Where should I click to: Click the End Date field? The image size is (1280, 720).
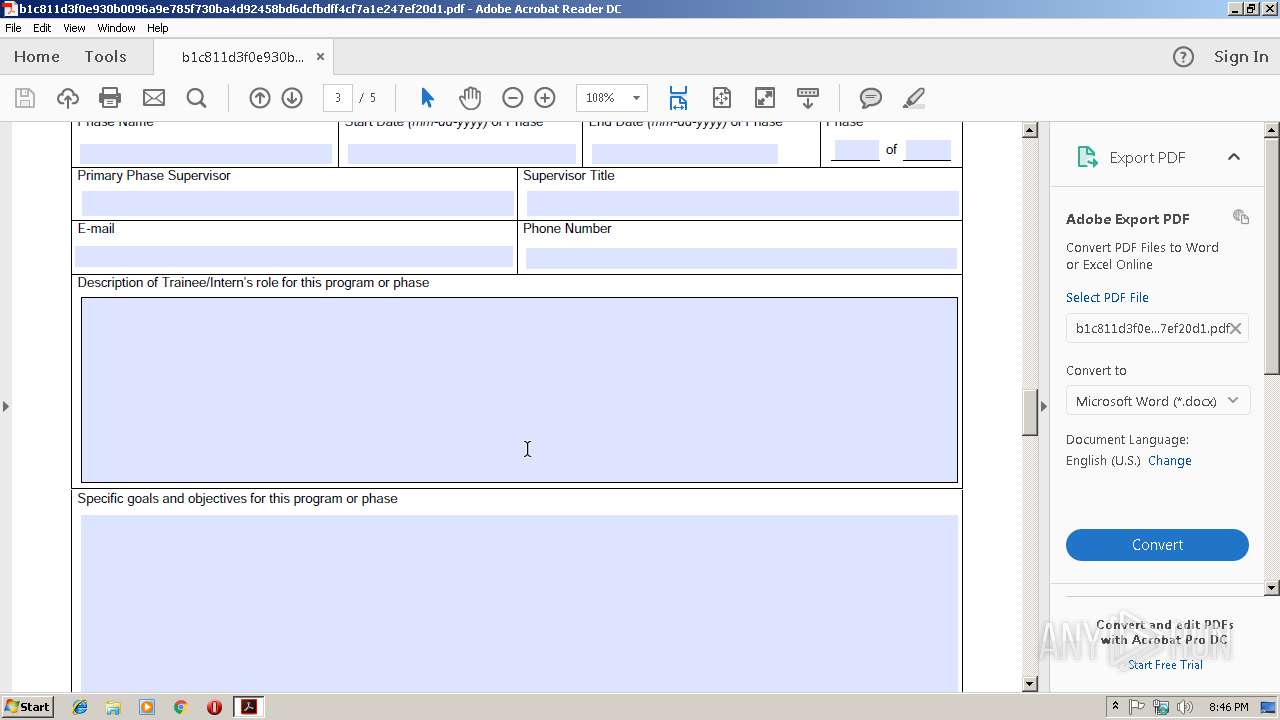click(x=684, y=153)
